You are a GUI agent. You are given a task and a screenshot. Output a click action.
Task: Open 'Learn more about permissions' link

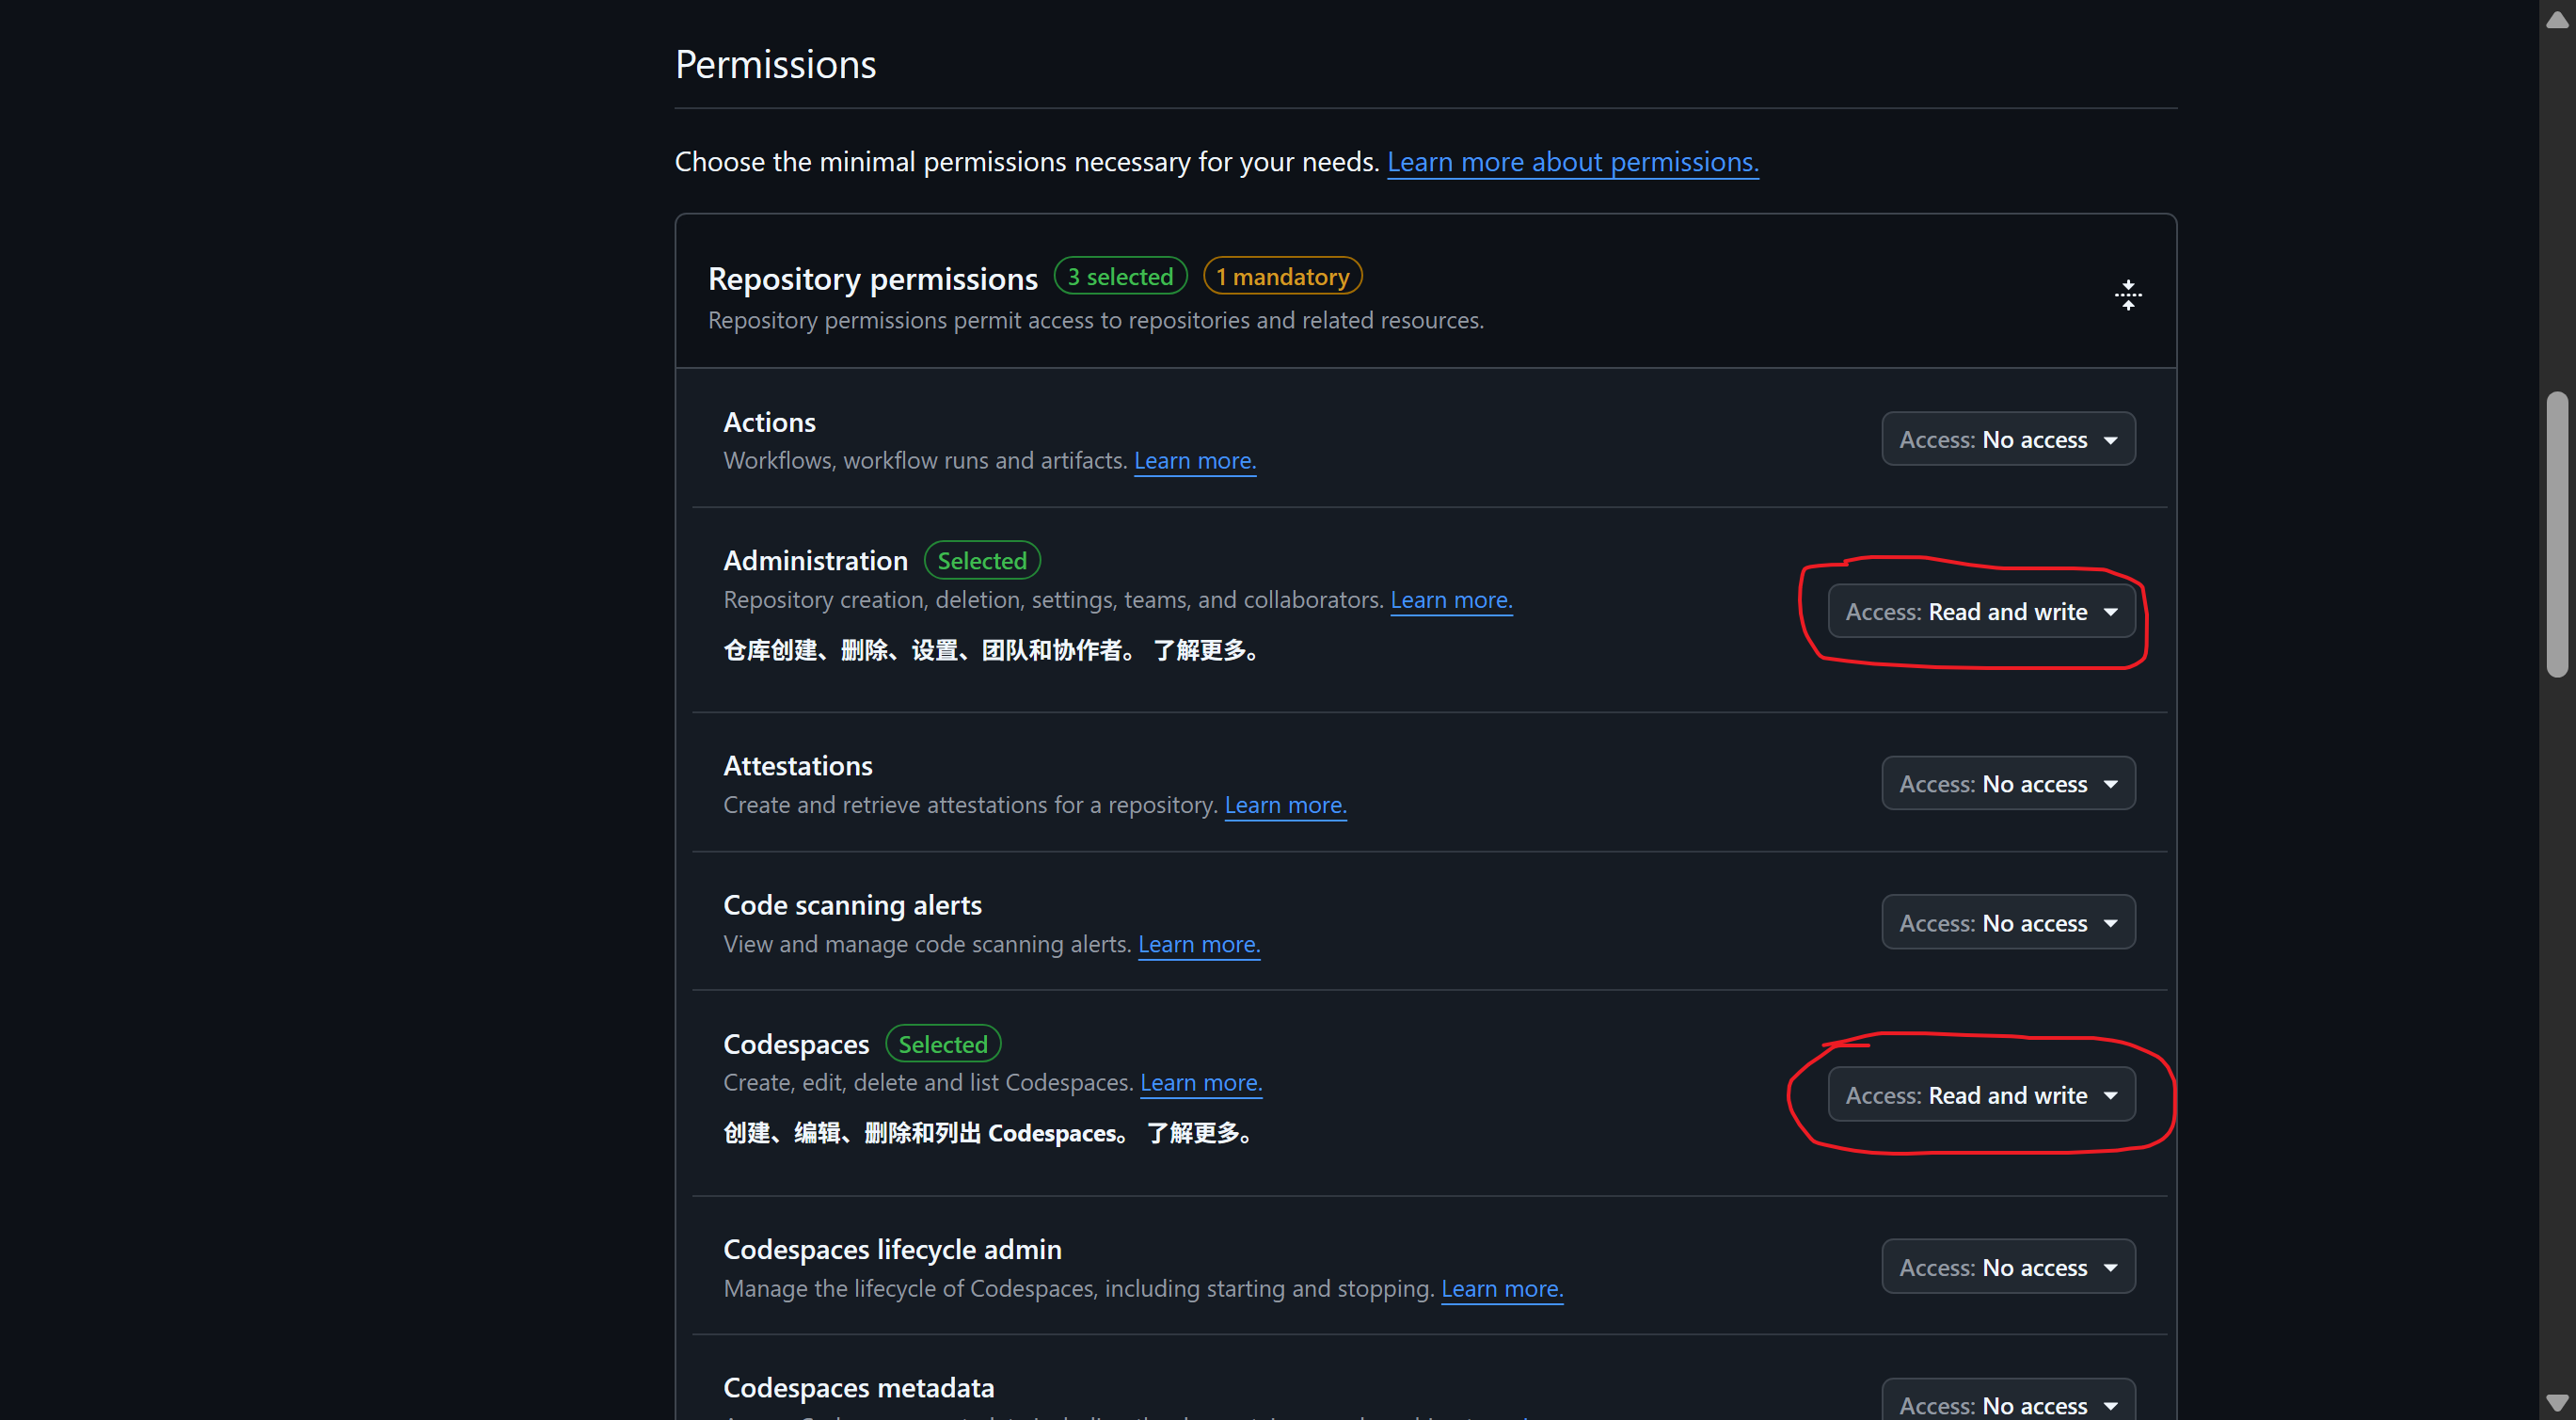[x=1572, y=162]
